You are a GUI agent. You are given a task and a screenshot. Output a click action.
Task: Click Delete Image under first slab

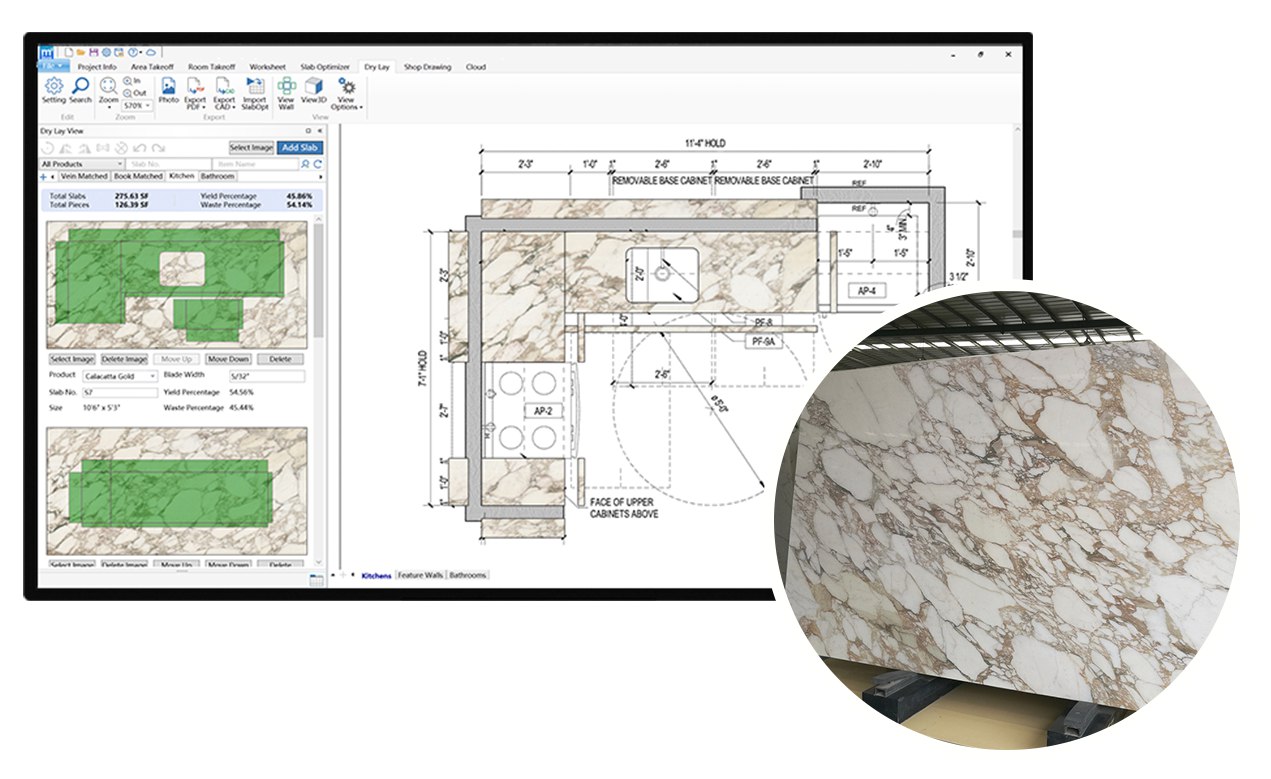pyautogui.click(x=124, y=359)
